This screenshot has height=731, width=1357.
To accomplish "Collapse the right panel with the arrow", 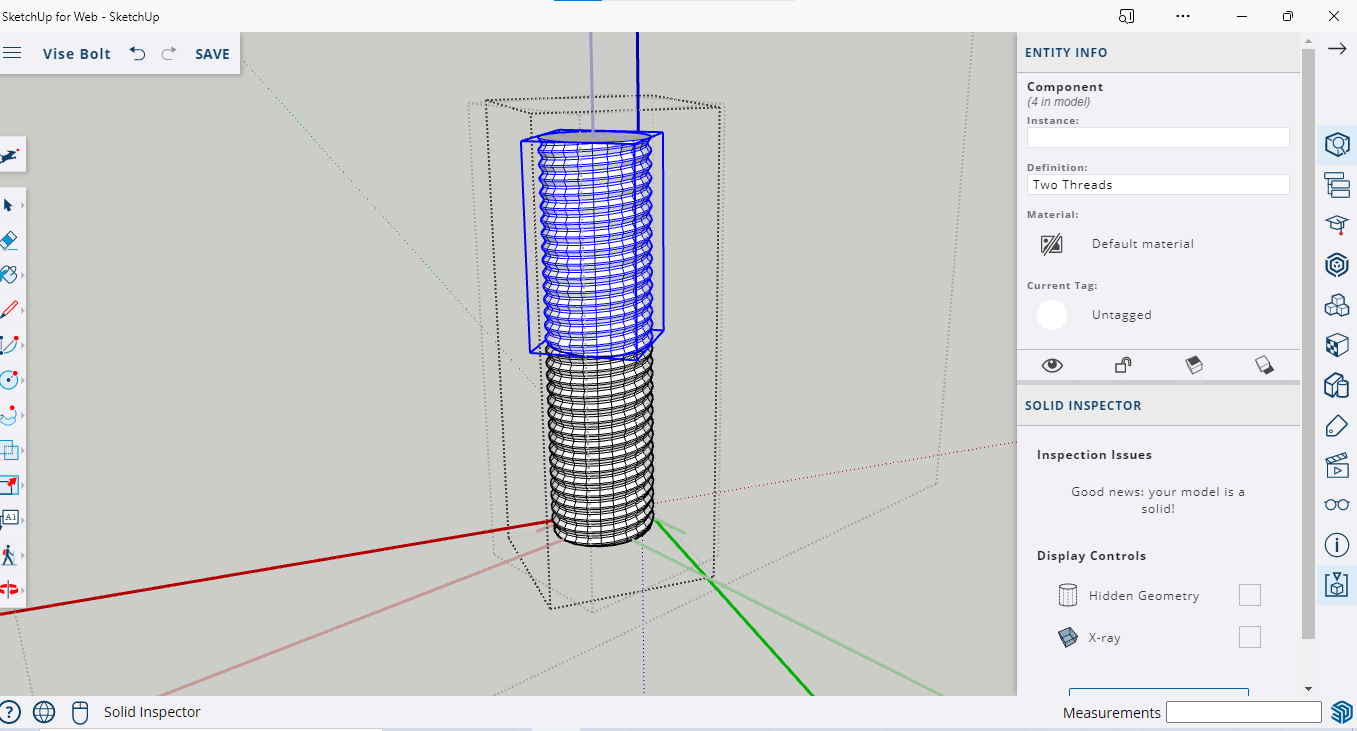I will (x=1336, y=49).
